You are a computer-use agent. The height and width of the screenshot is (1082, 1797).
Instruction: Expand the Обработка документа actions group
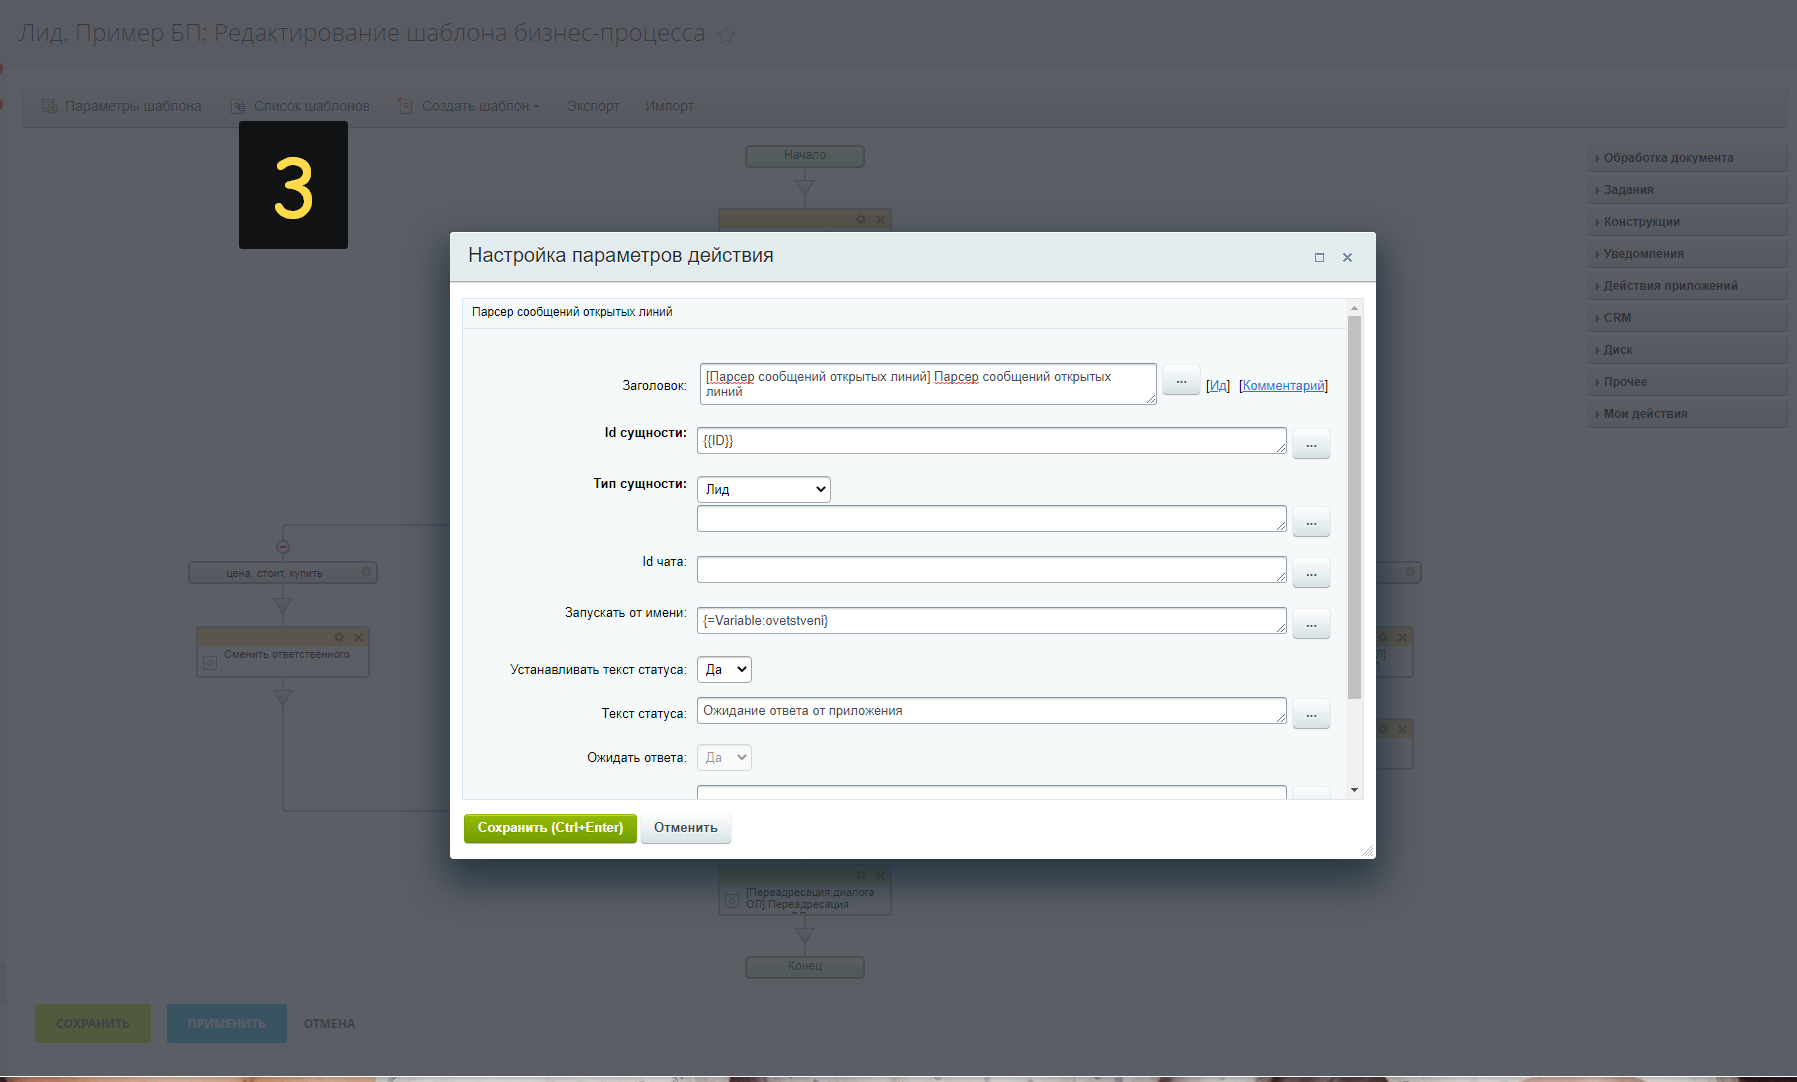pyautogui.click(x=1687, y=158)
